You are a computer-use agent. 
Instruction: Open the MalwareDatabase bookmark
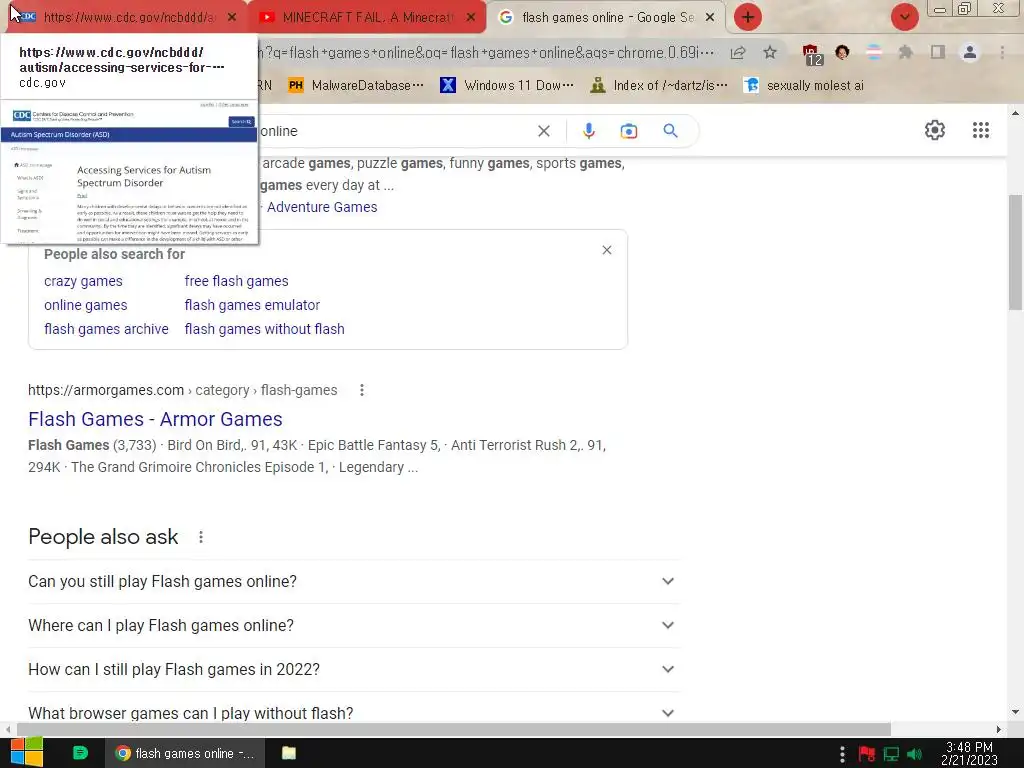[x=357, y=86]
